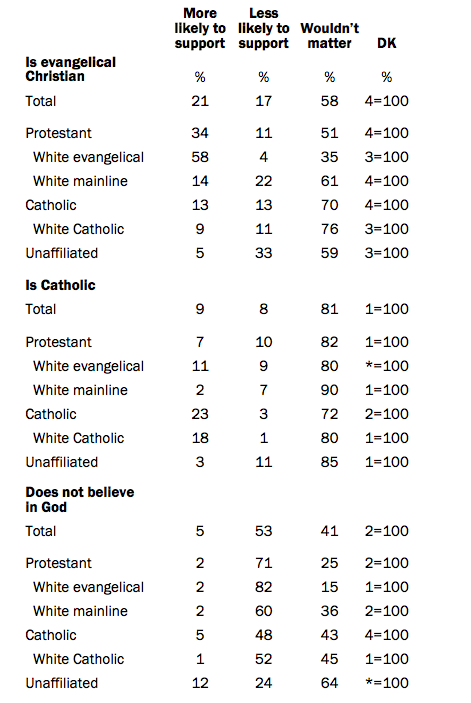The height and width of the screenshot is (703, 471).
Task: Click the 64 value in the last Unaffiliated row
Action: pyautogui.click(x=329, y=683)
